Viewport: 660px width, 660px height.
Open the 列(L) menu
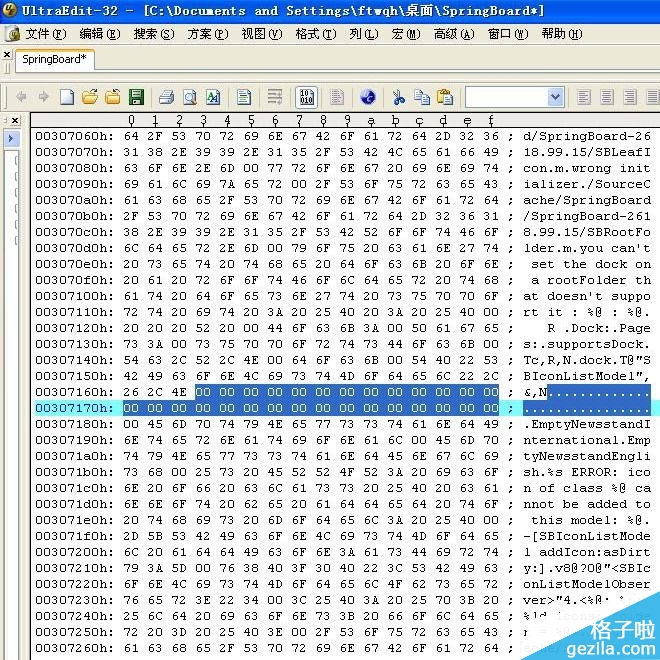pos(364,34)
